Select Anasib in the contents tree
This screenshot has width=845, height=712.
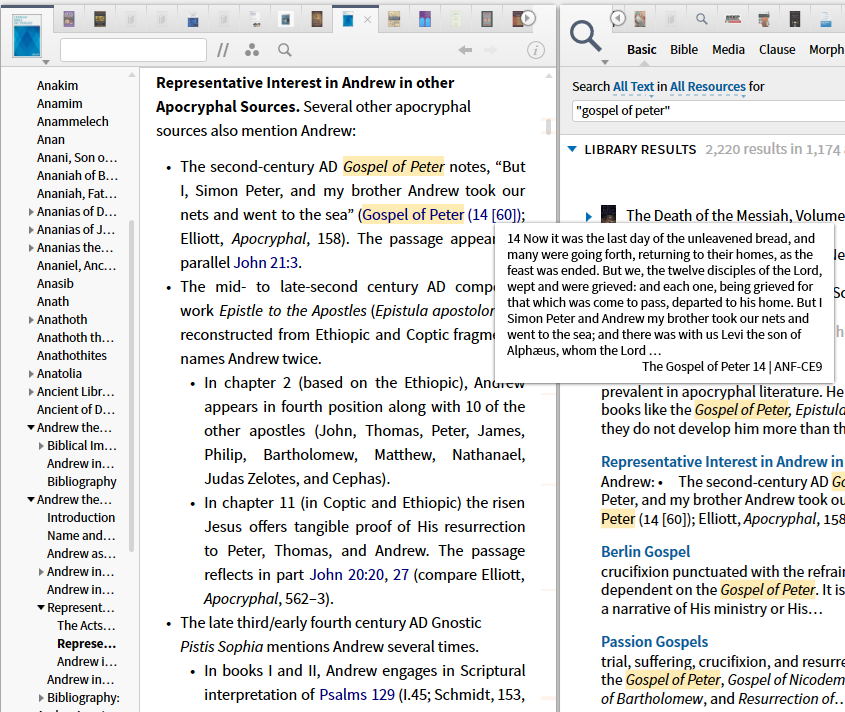(55, 284)
